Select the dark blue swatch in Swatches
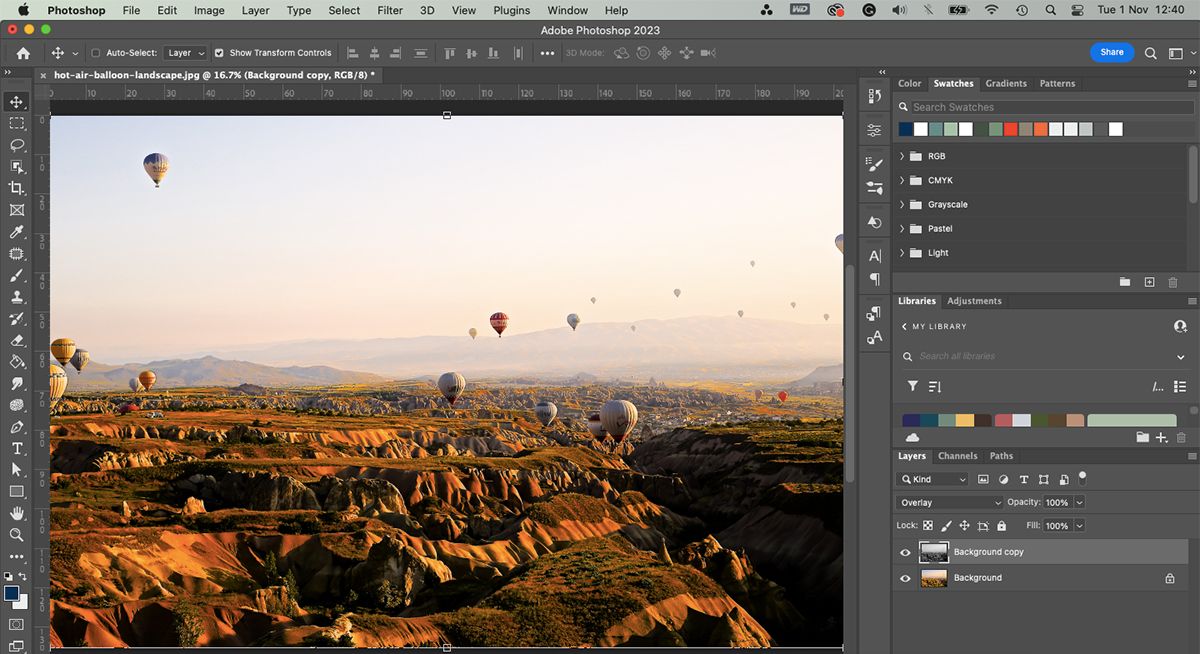The width and height of the screenshot is (1200, 654). tap(903, 128)
